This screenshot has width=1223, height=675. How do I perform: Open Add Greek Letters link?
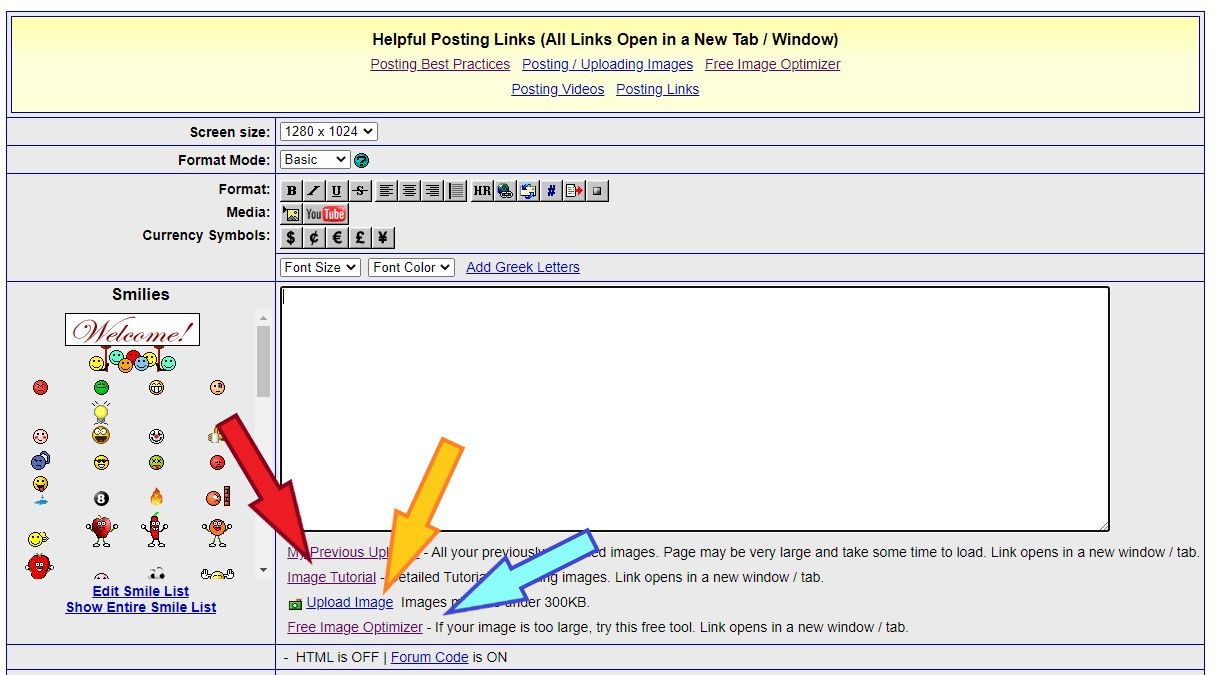pyautogui.click(x=523, y=267)
